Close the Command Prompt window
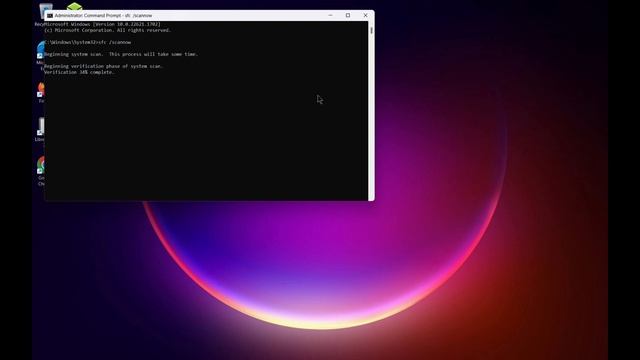 click(x=365, y=16)
